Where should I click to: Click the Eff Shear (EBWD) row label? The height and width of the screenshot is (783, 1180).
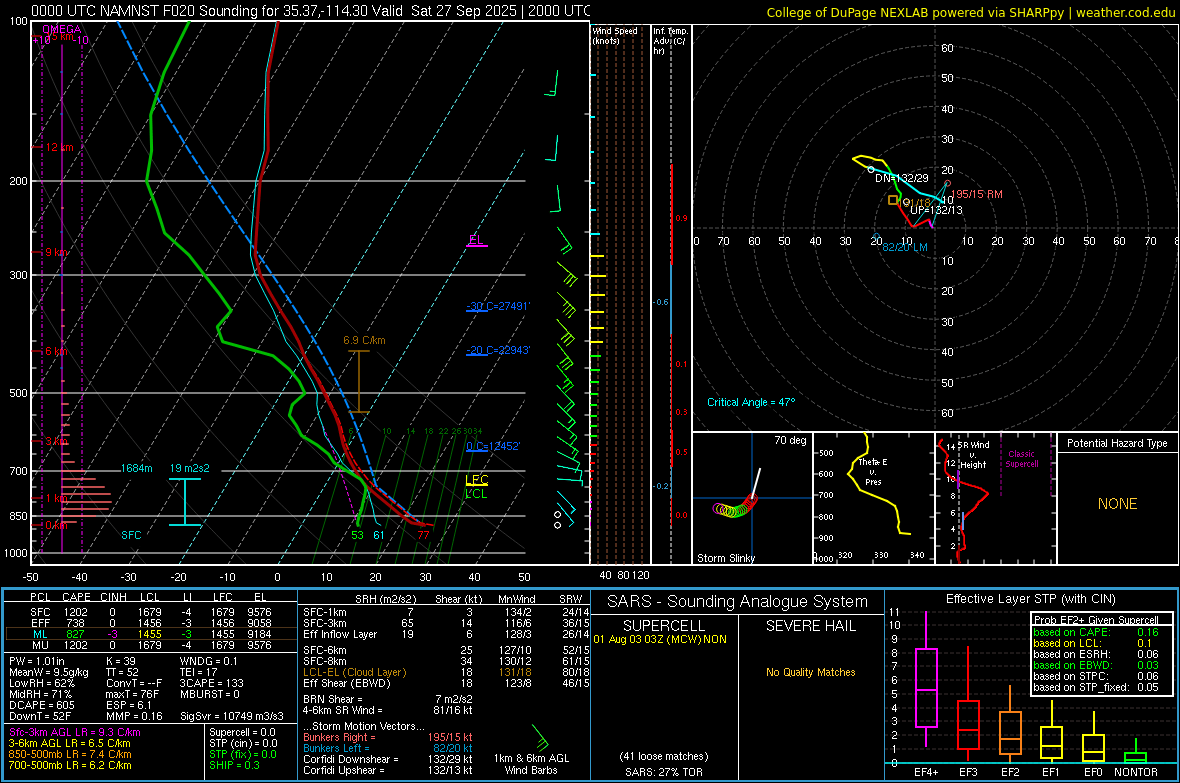pos(347,684)
